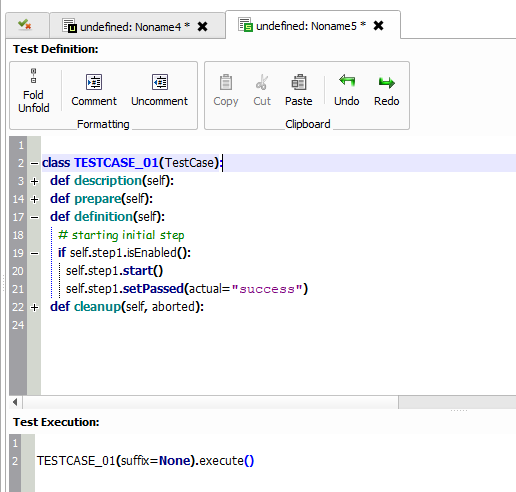Click the green Undo arrow

[347, 81]
